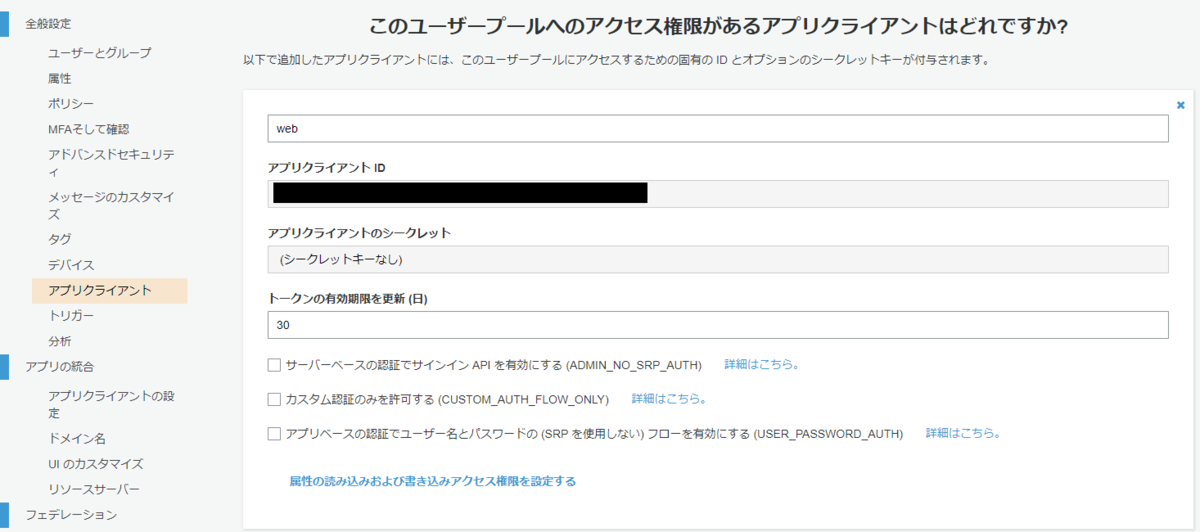This screenshot has height=532, width=1200.
Task: Navigate to MFAそして確認
Action: (x=88, y=129)
